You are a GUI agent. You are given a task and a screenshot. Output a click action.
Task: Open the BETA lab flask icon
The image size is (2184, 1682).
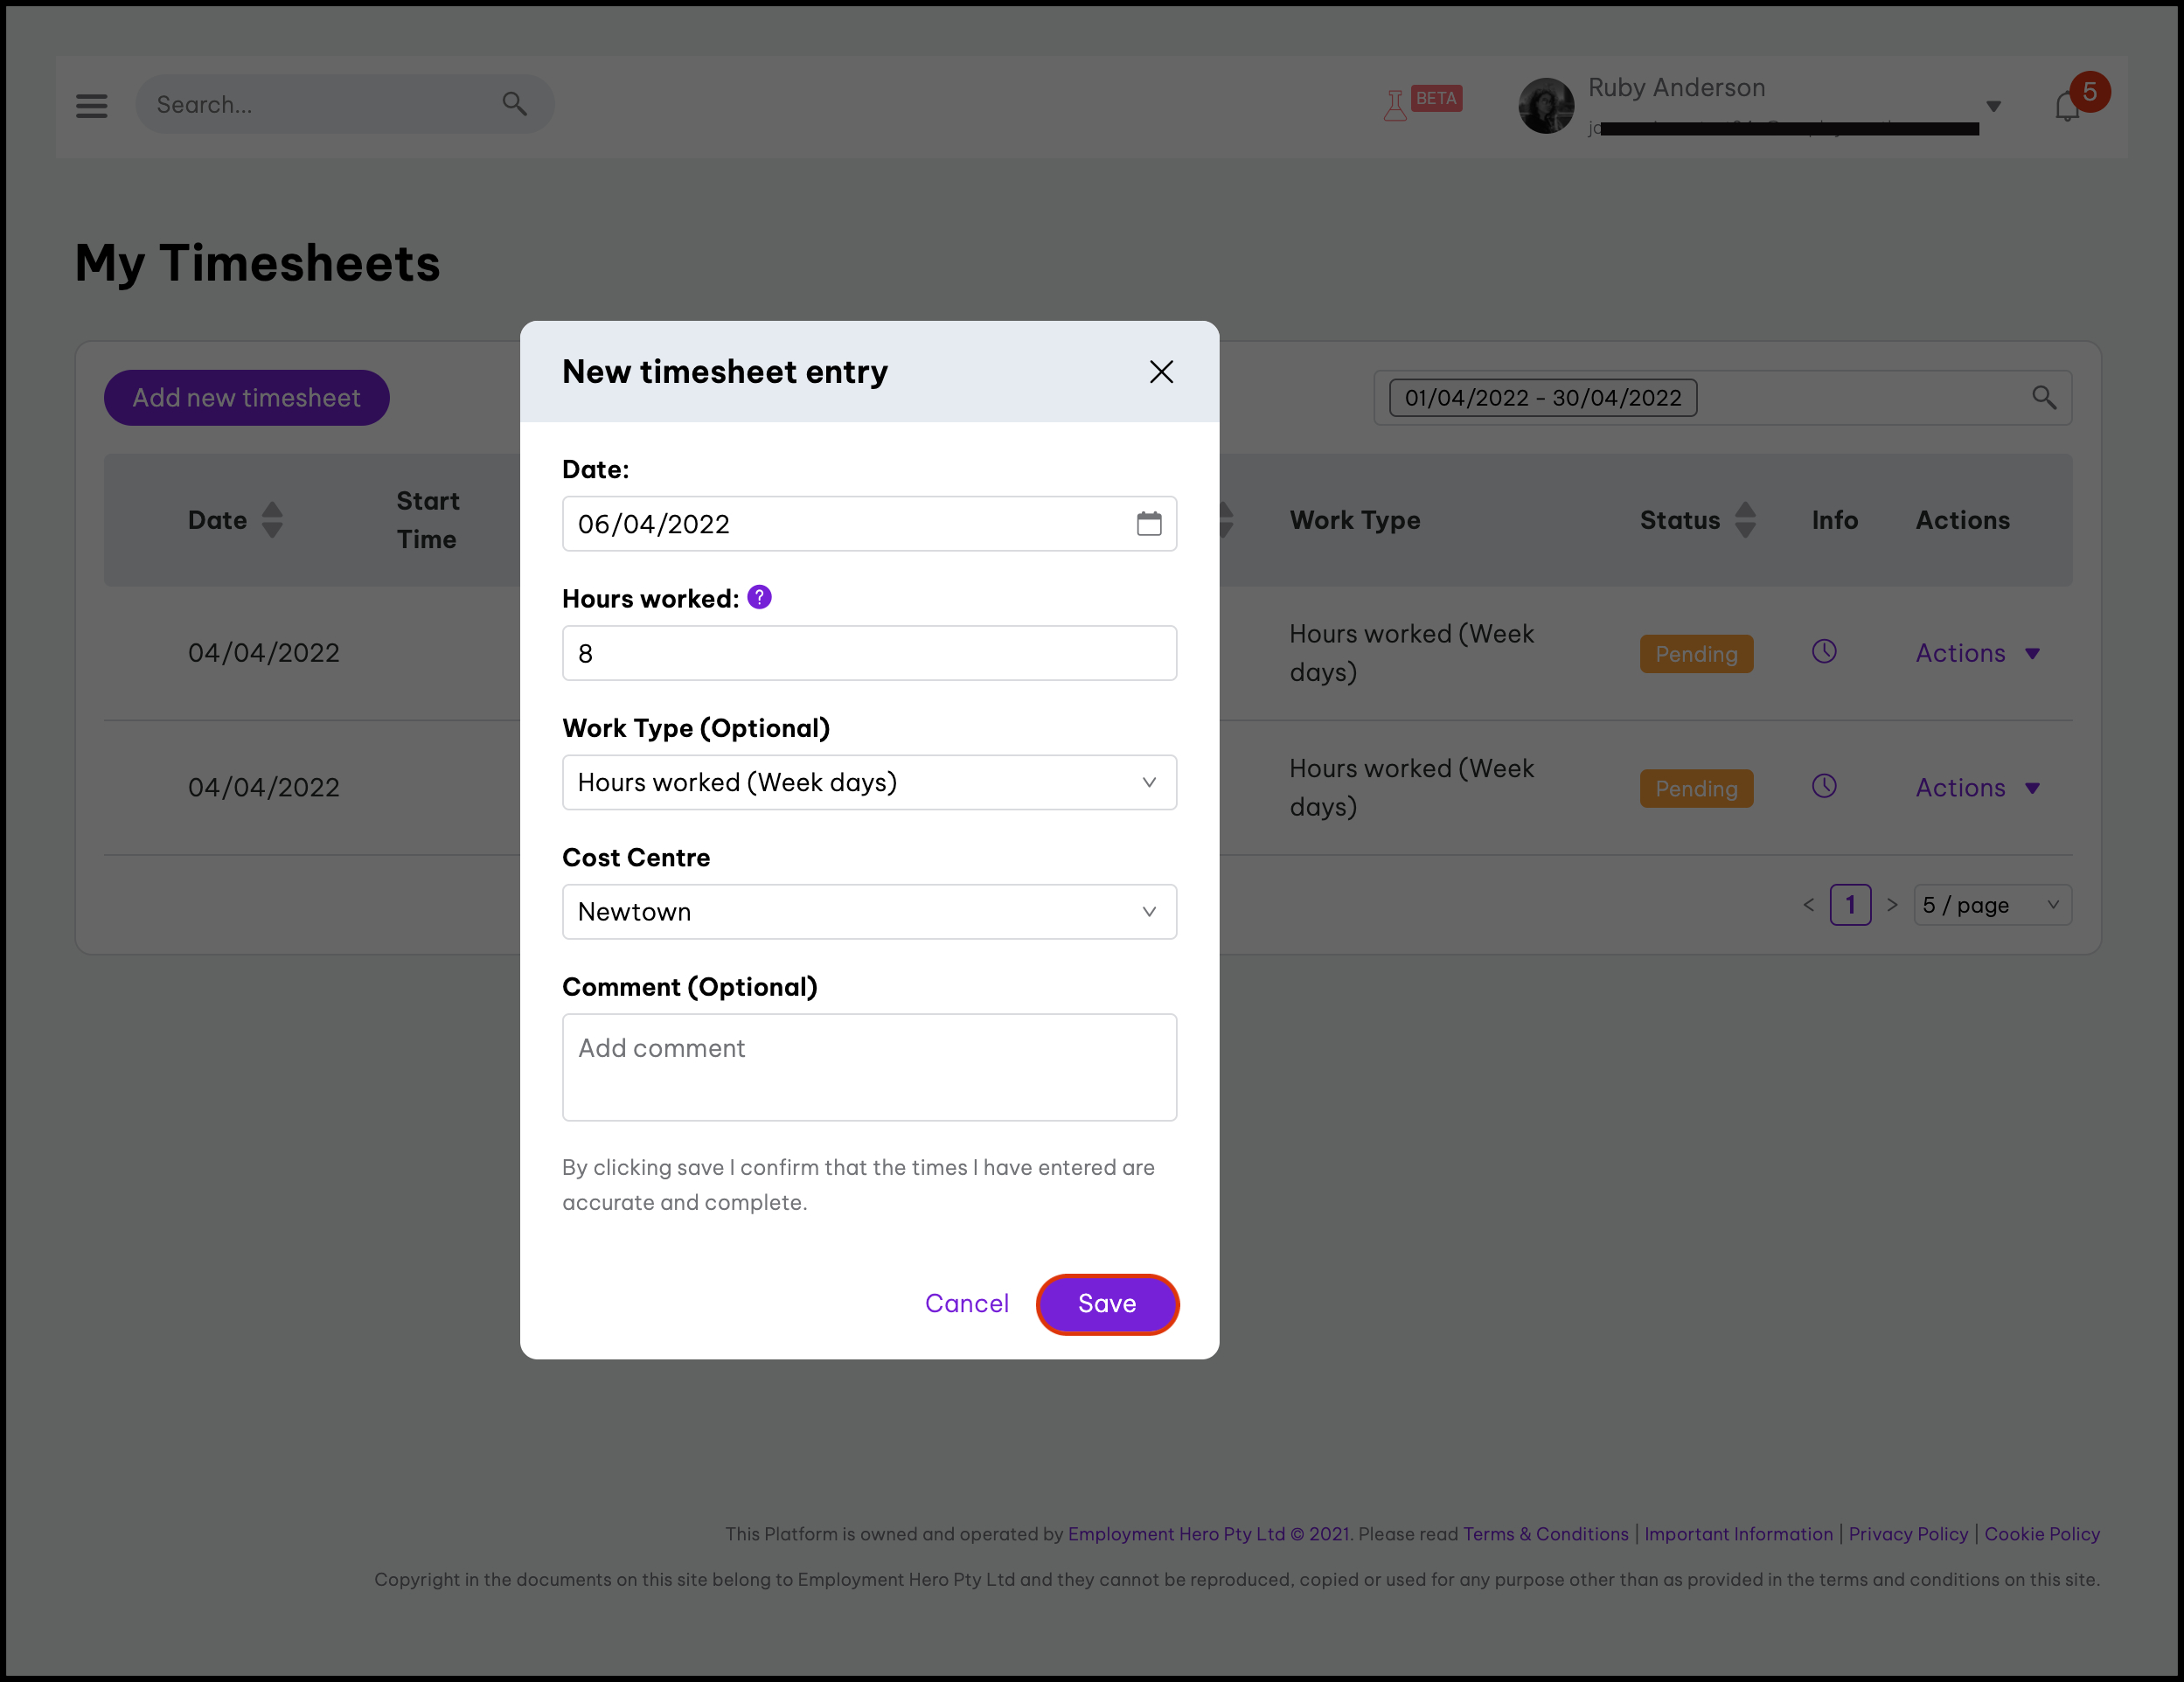1394,104
